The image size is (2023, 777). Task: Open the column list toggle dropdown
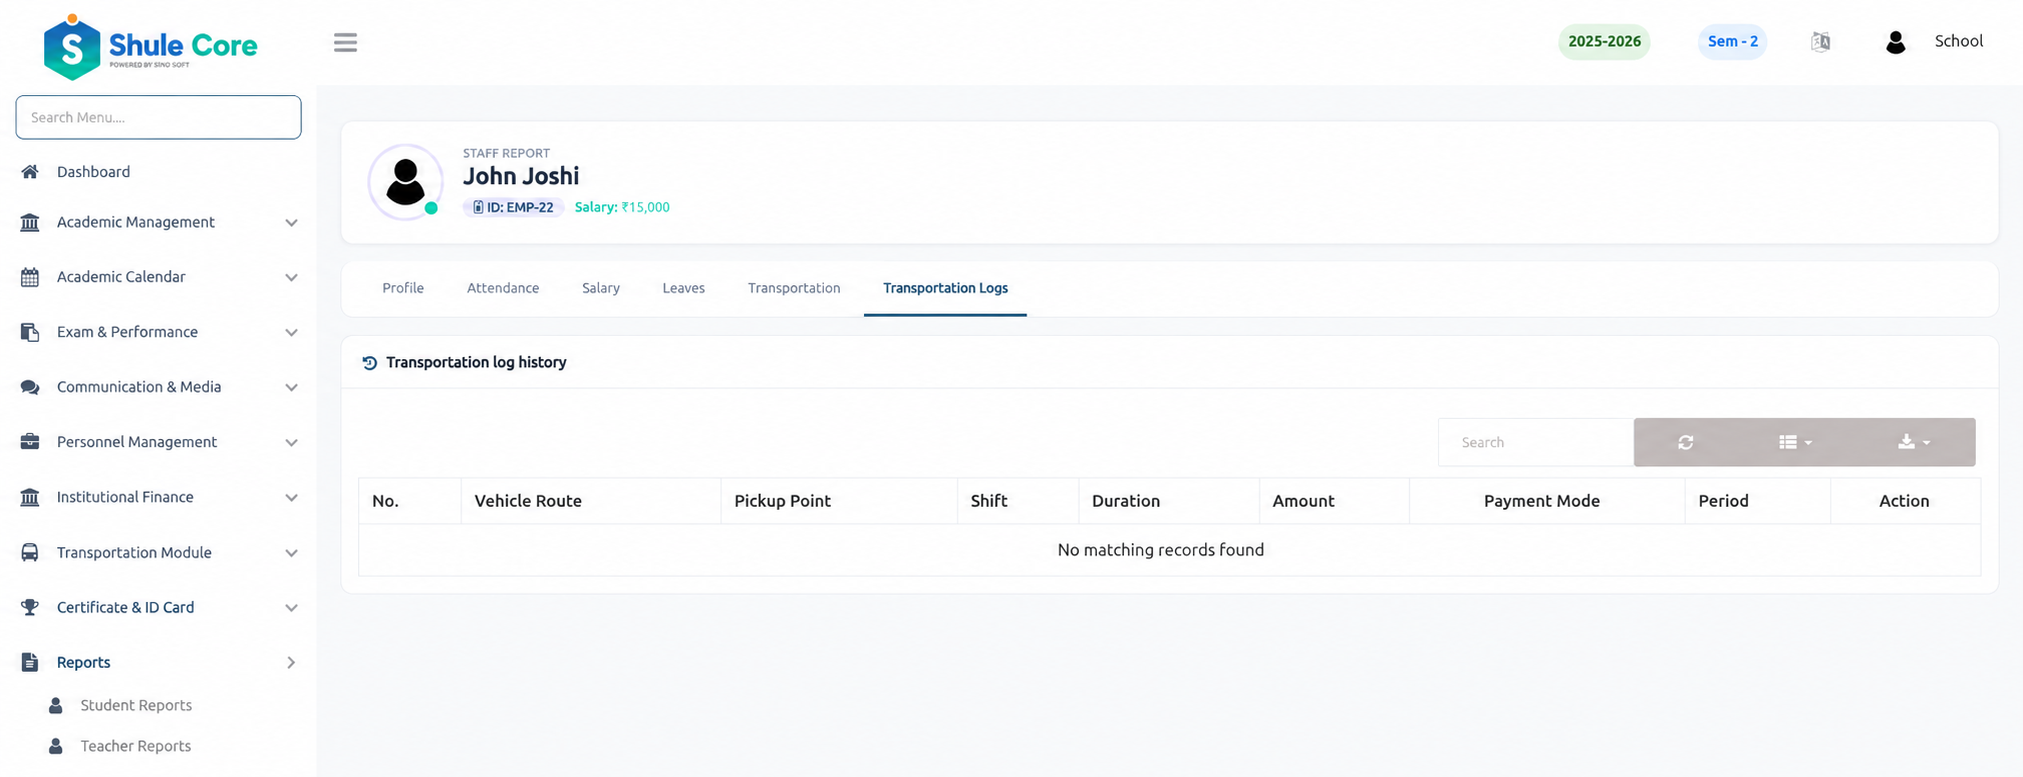(1795, 442)
